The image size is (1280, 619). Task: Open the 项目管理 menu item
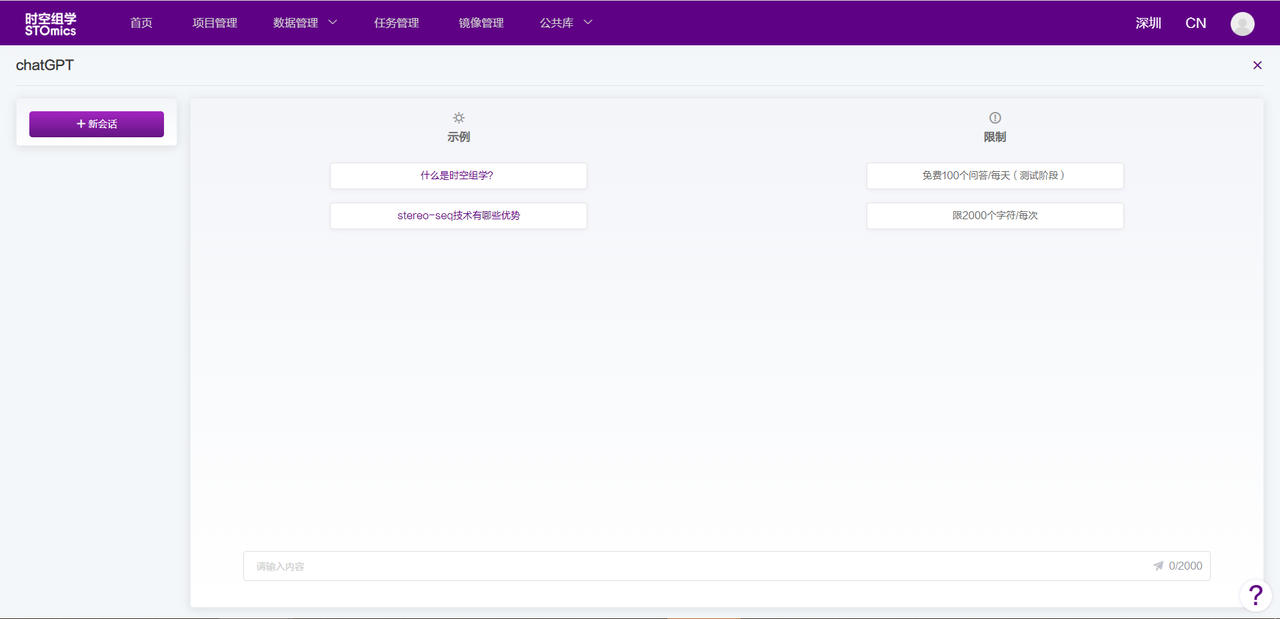[x=215, y=23]
